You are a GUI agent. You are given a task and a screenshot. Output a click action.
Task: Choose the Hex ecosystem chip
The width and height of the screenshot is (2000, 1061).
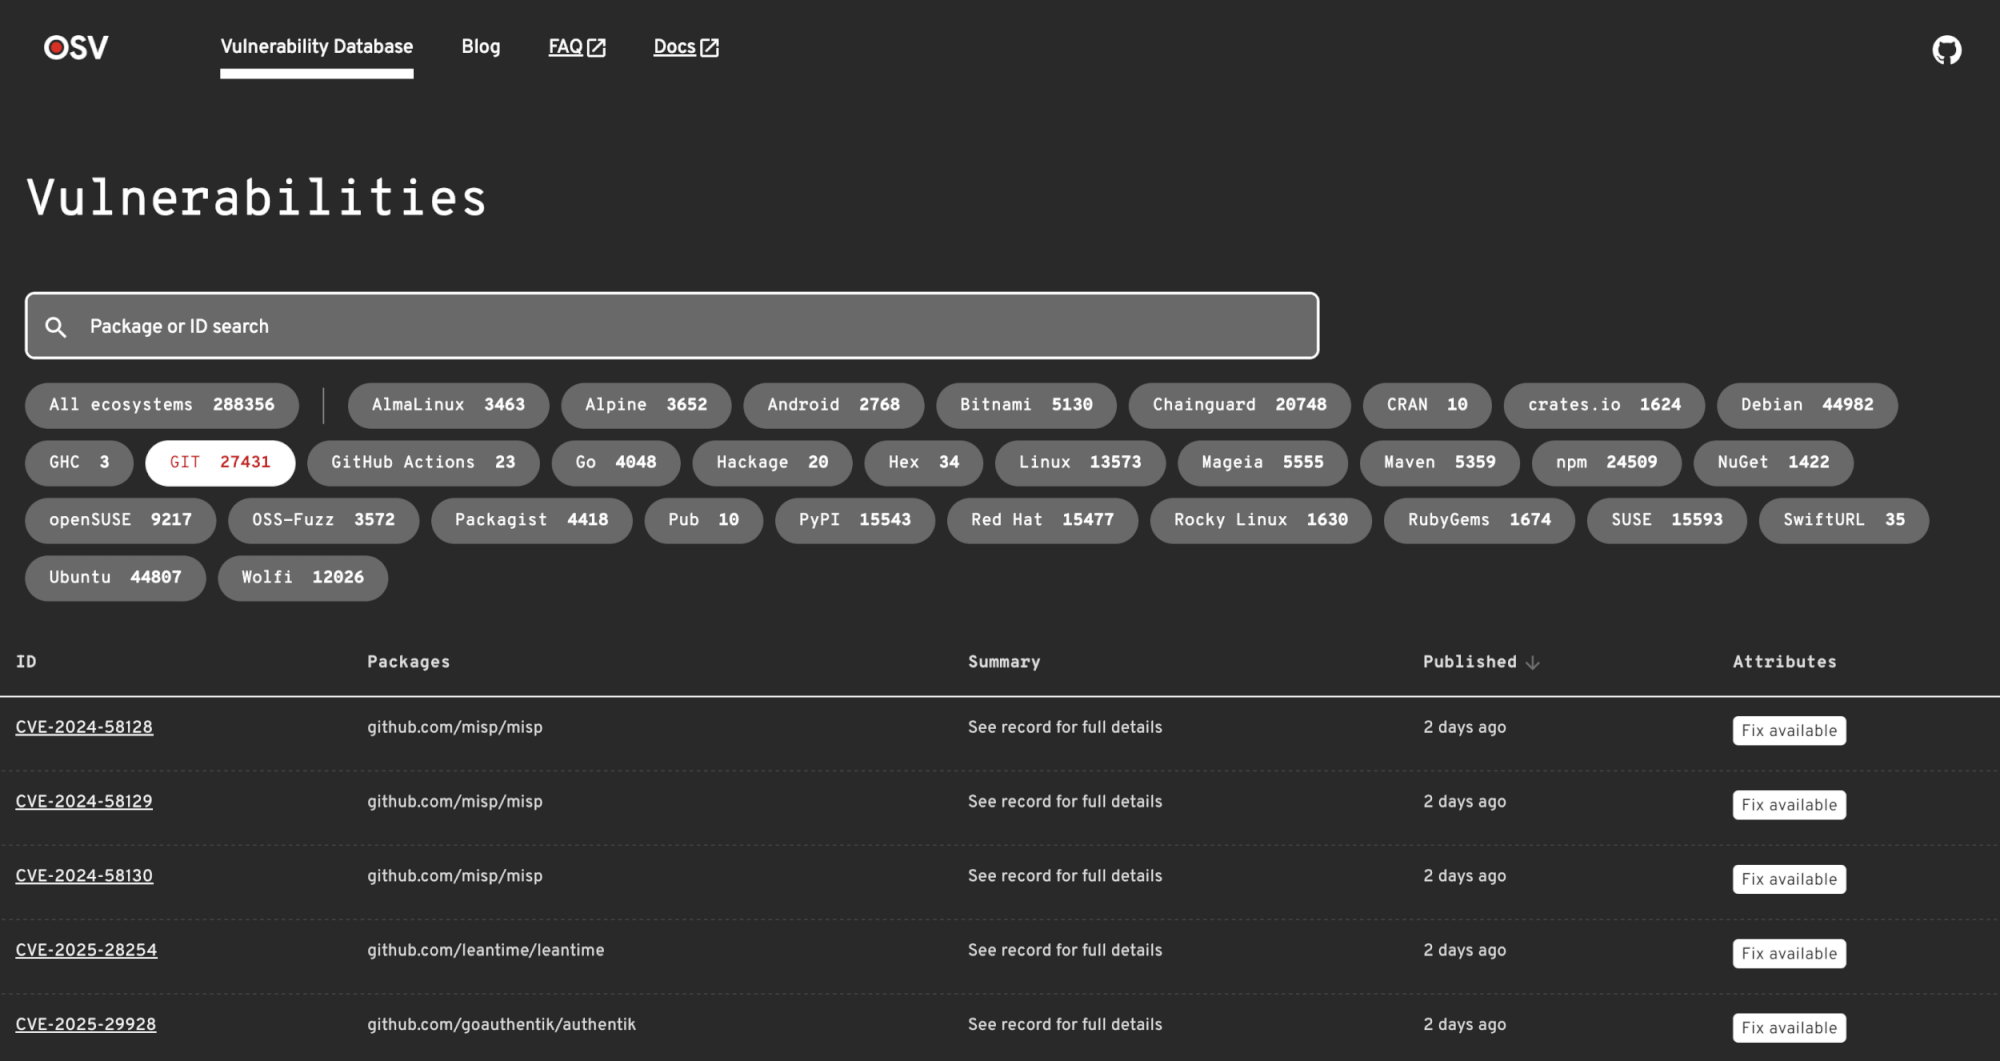(923, 463)
